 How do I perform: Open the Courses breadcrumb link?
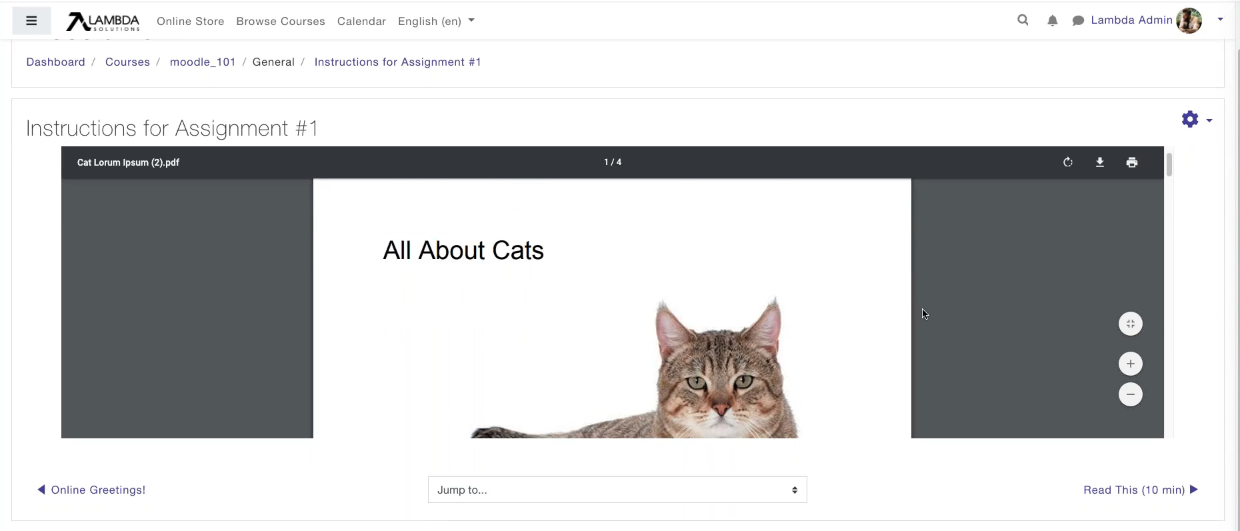pos(127,62)
